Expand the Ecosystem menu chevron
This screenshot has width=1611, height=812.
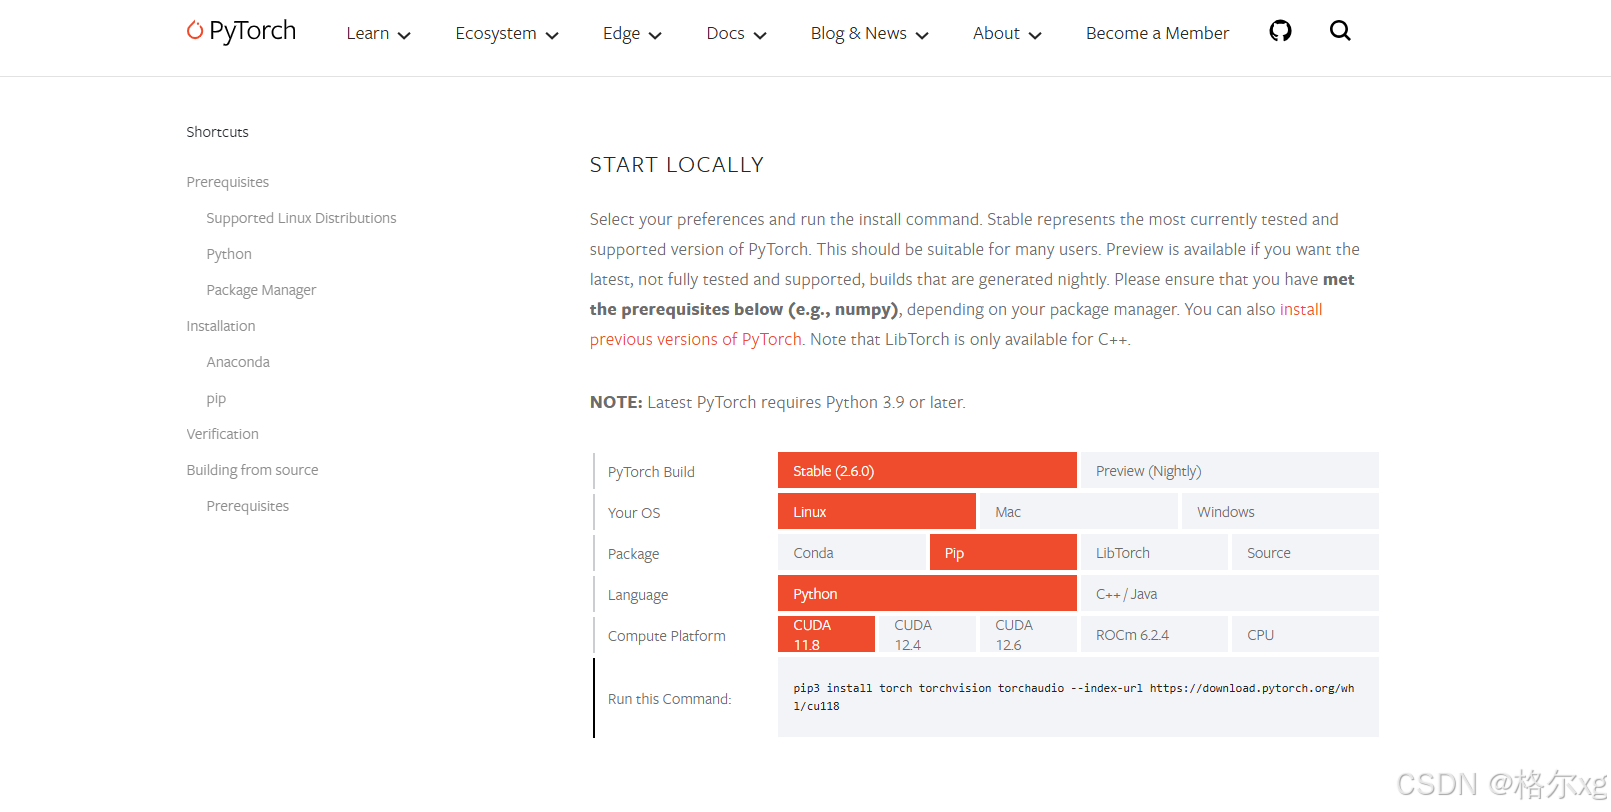coord(552,35)
